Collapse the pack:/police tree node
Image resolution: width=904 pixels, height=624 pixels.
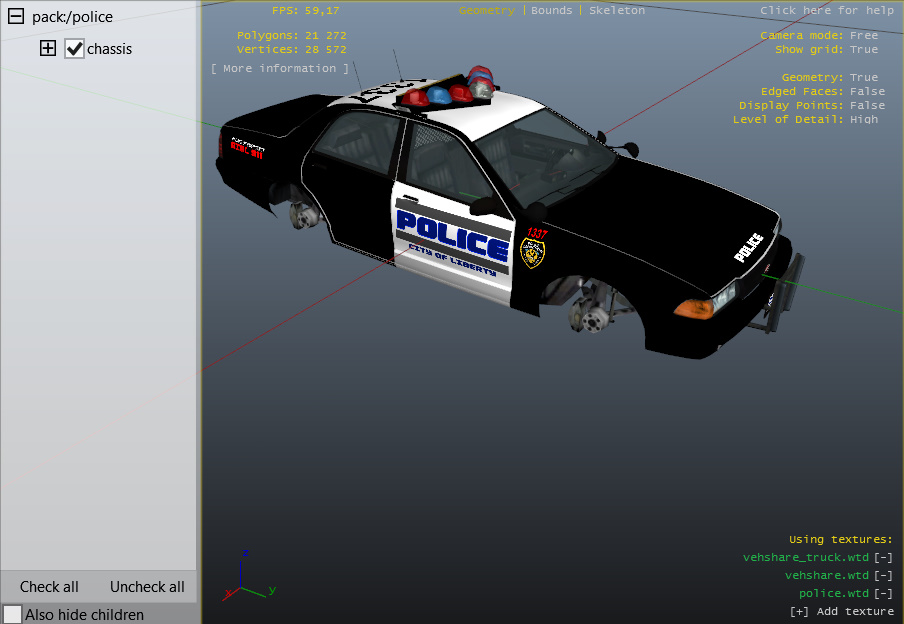(x=16, y=17)
